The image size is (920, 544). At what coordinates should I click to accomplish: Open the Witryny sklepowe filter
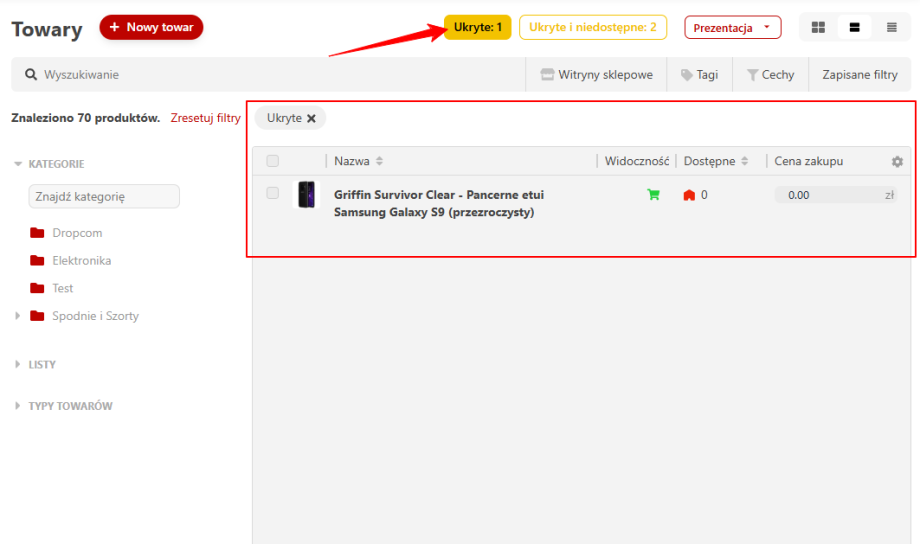pos(596,75)
